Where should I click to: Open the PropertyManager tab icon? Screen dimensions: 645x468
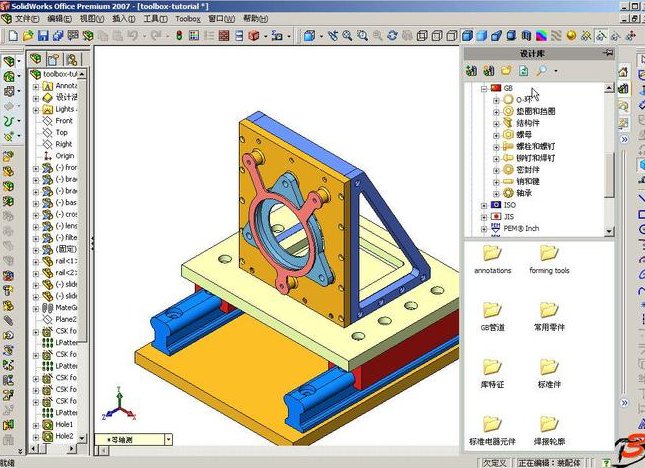click(56, 59)
